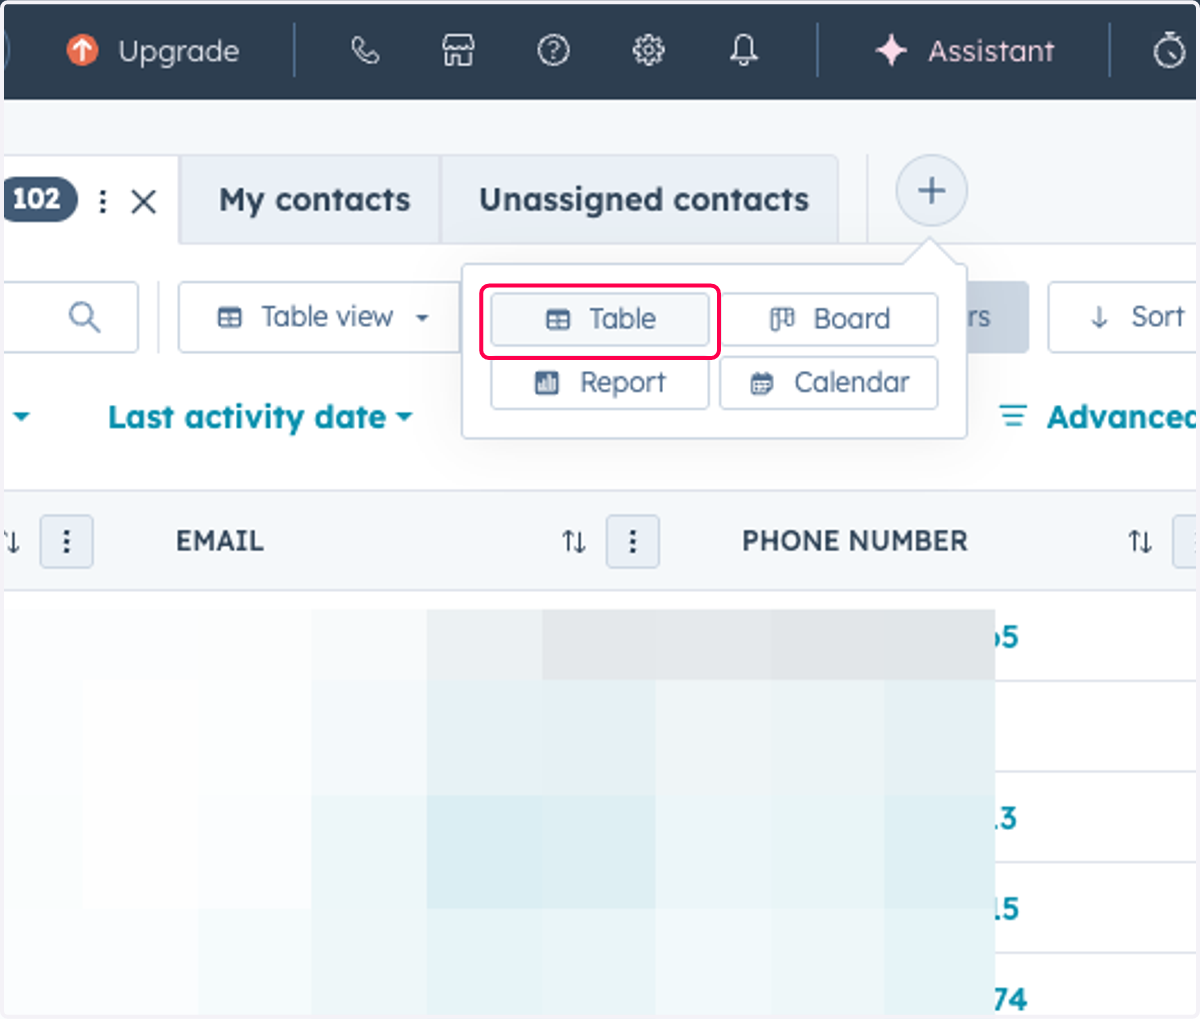Click the timer stopwatch icon
1200x1019 pixels.
point(1169,51)
